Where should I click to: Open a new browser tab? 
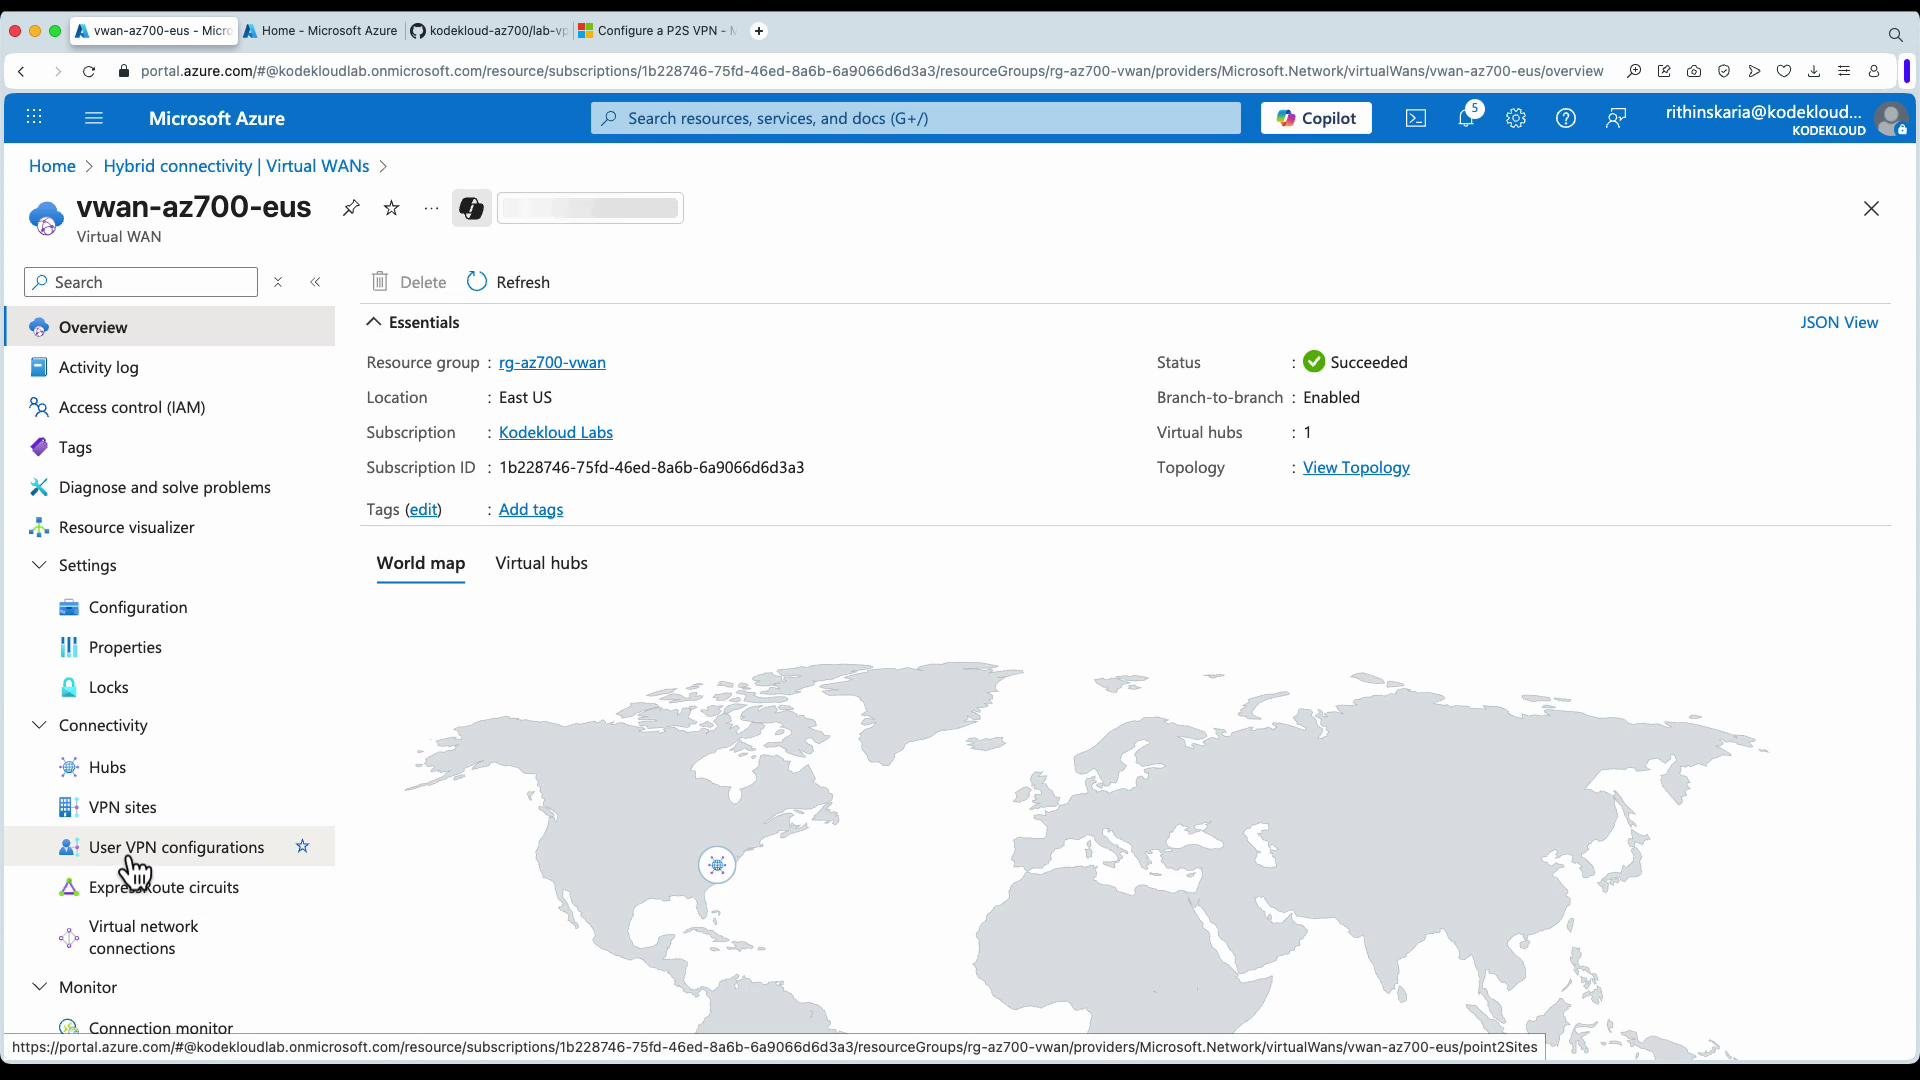[759, 31]
